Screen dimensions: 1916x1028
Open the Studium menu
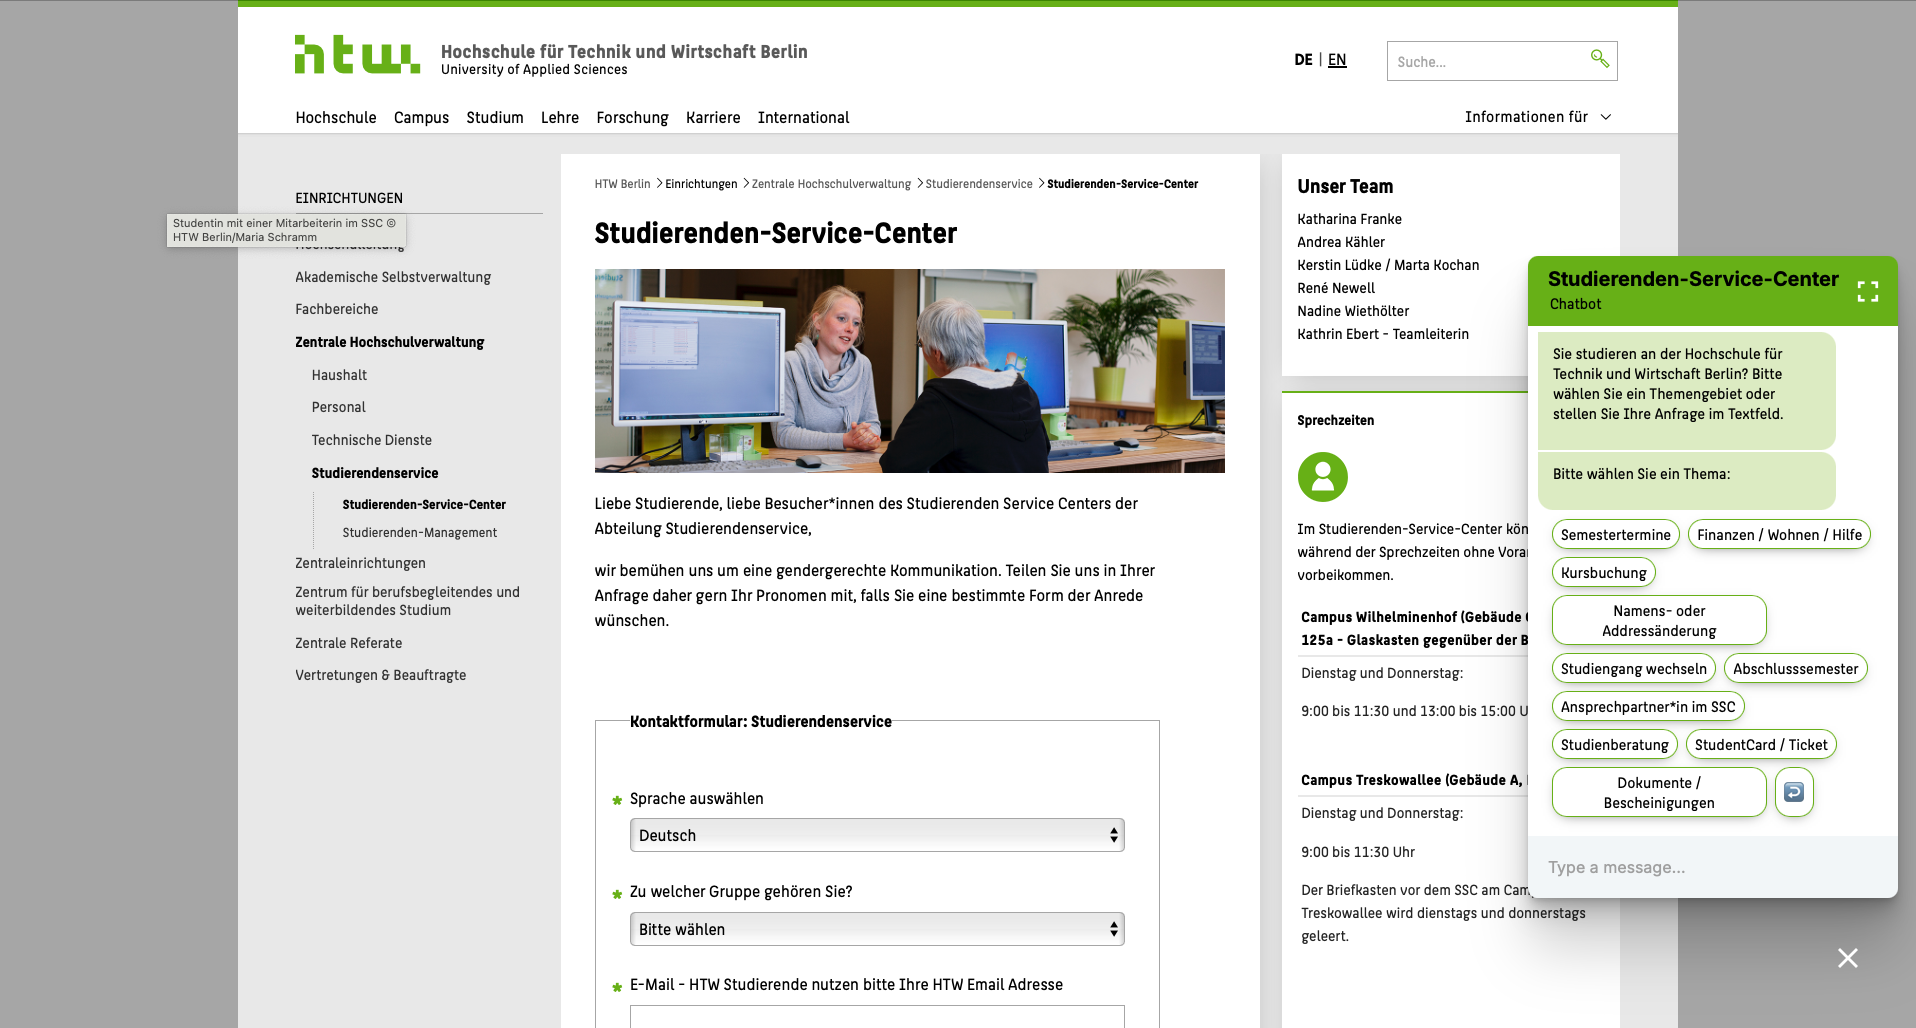point(495,117)
